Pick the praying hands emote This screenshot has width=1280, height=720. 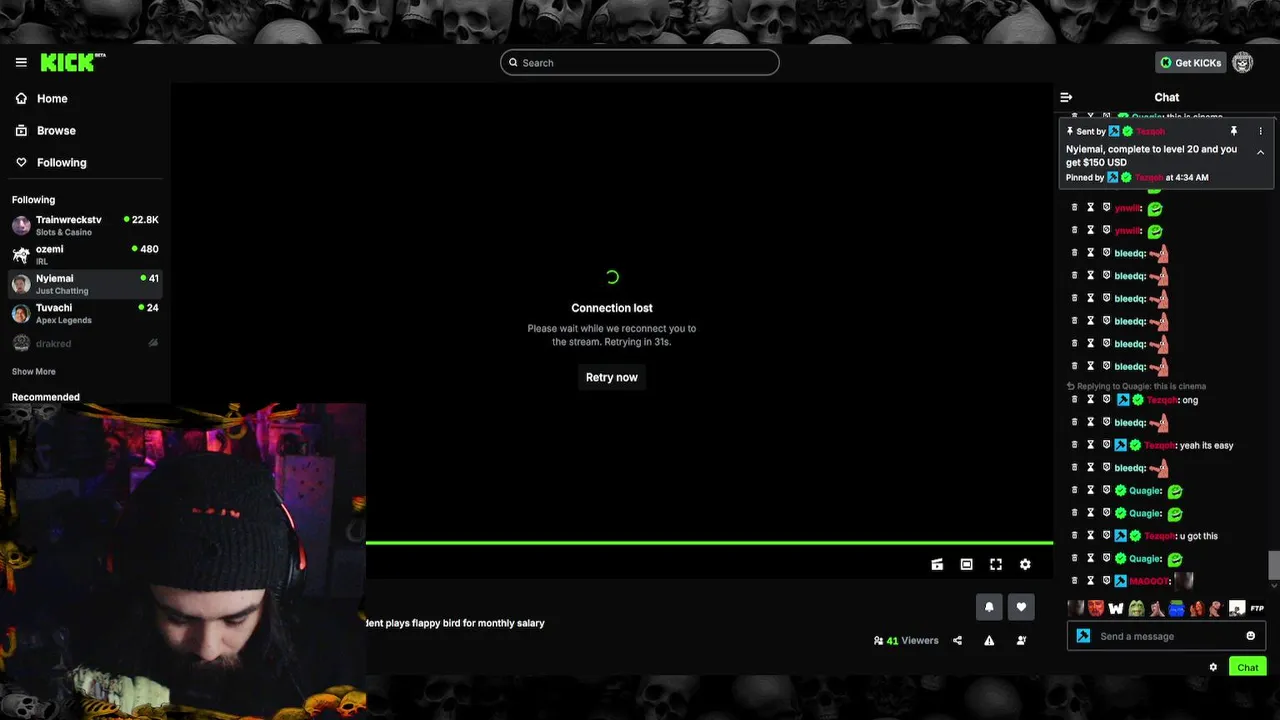point(1156,608)
